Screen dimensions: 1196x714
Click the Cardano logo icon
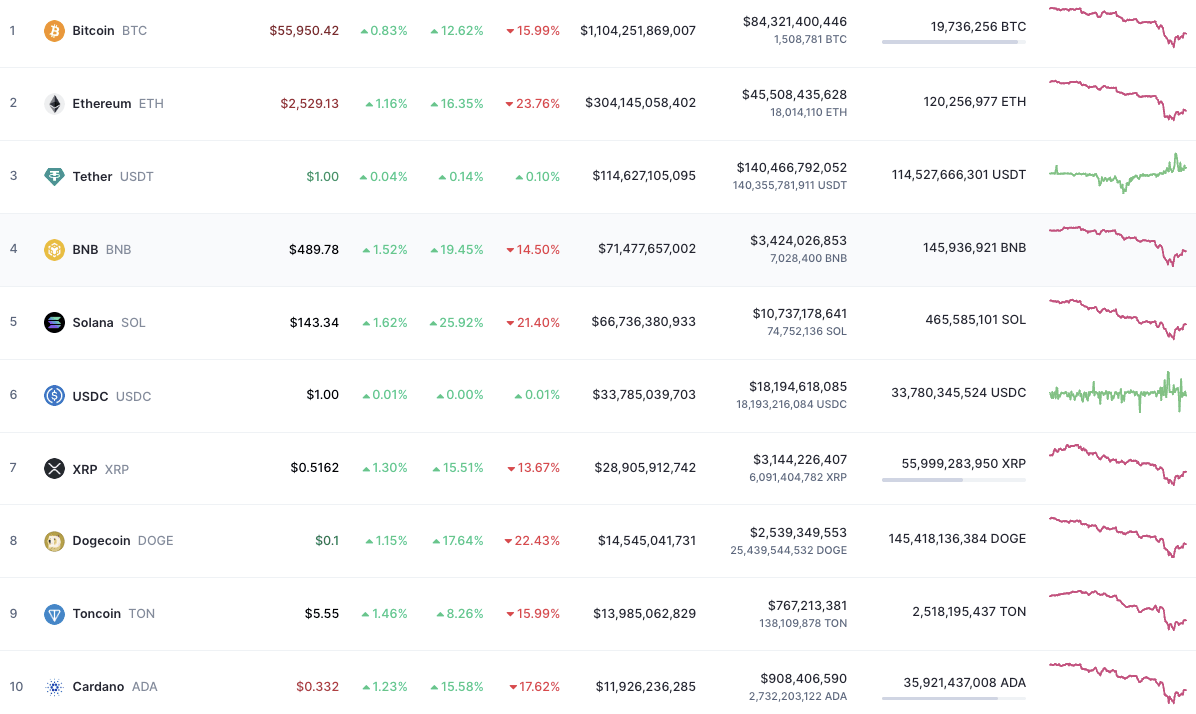point(54,687)
